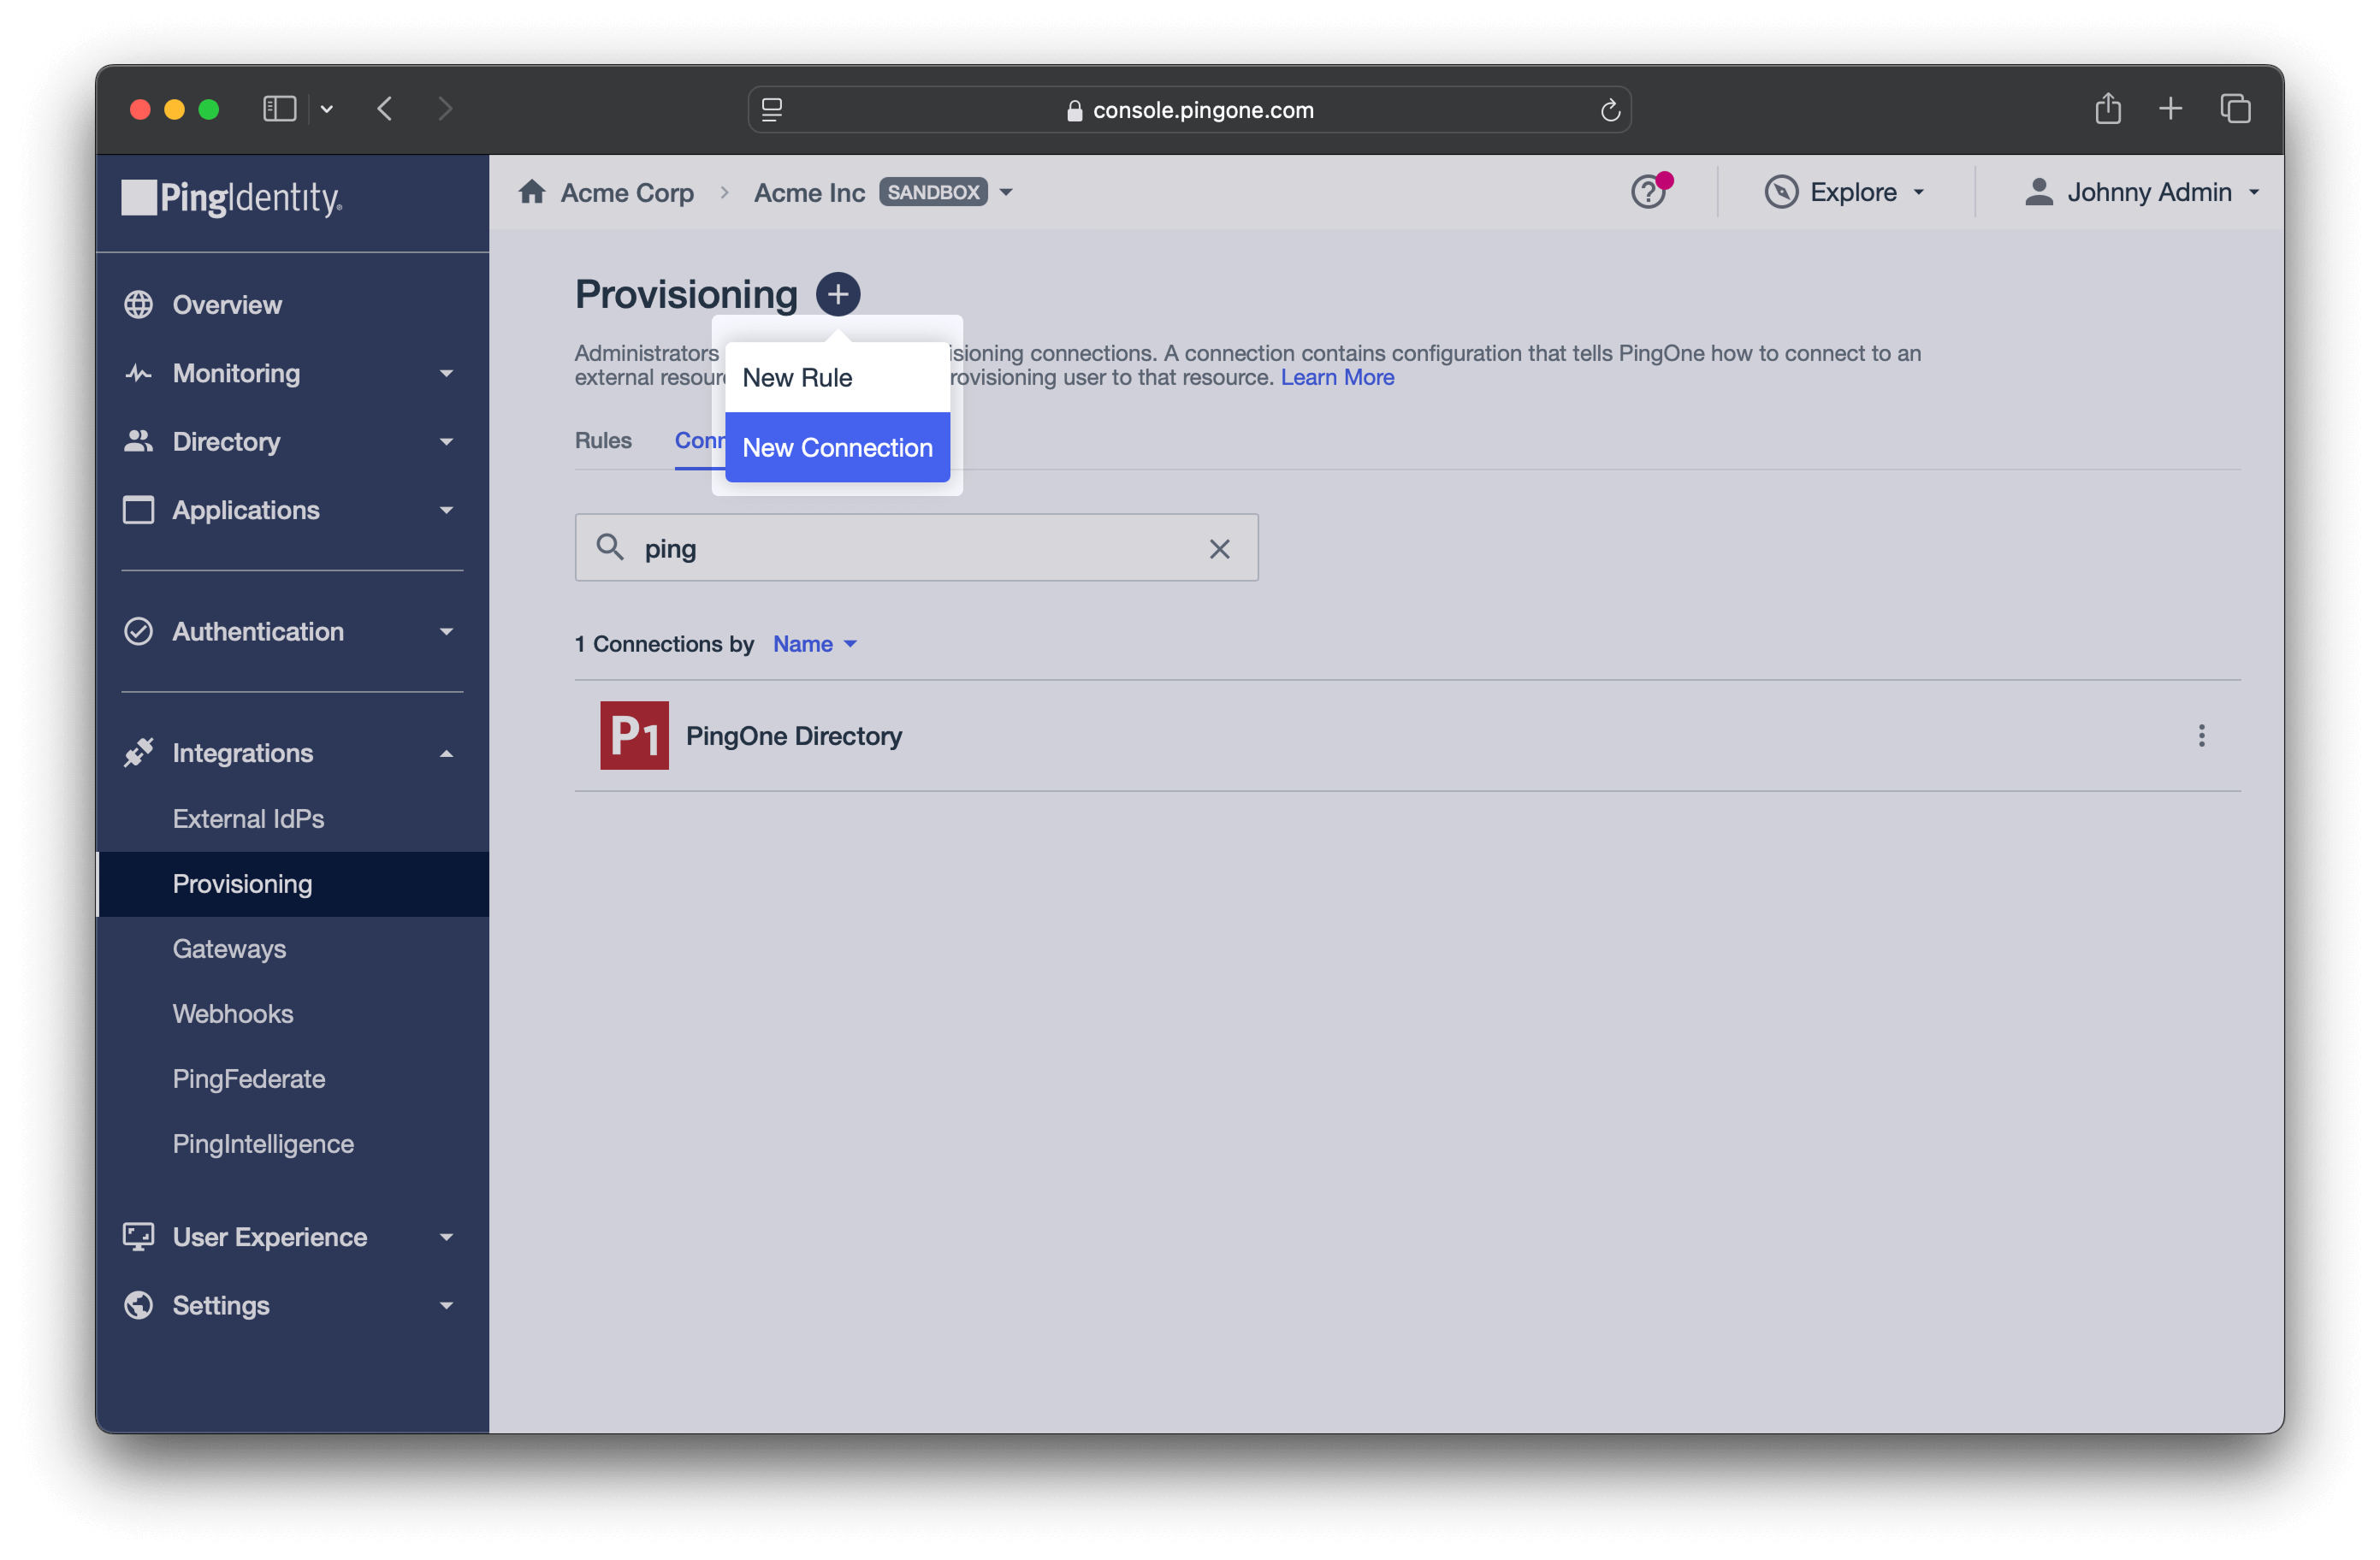Open PingIntelligence in sidebar

tap(263, 1143)
